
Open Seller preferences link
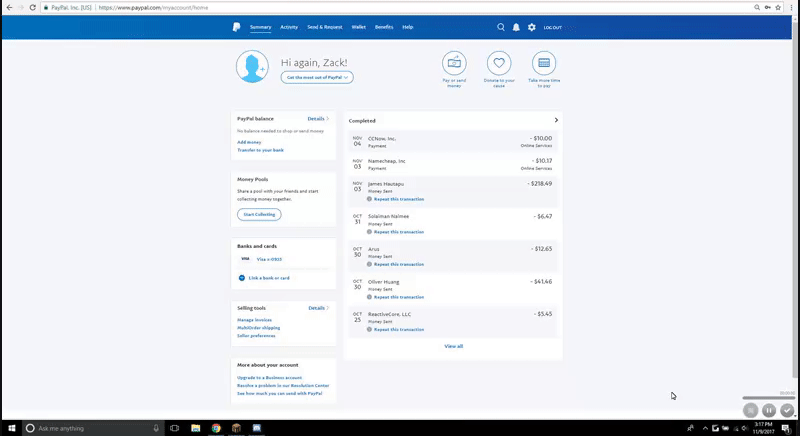point(256,336)
